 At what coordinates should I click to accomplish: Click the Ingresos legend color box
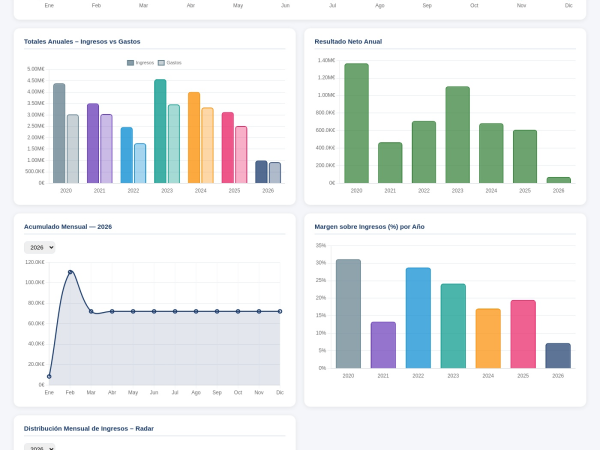pos(130,62)
